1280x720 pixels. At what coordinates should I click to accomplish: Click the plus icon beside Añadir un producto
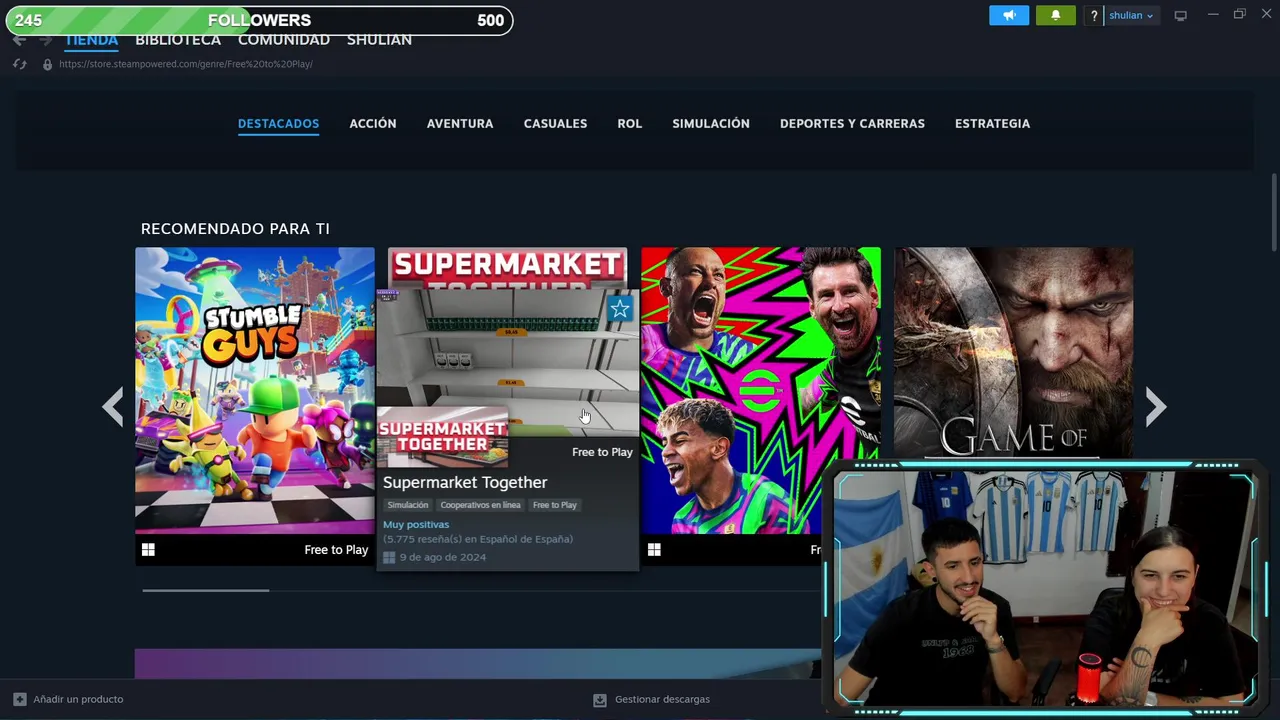tap(20, 699)
